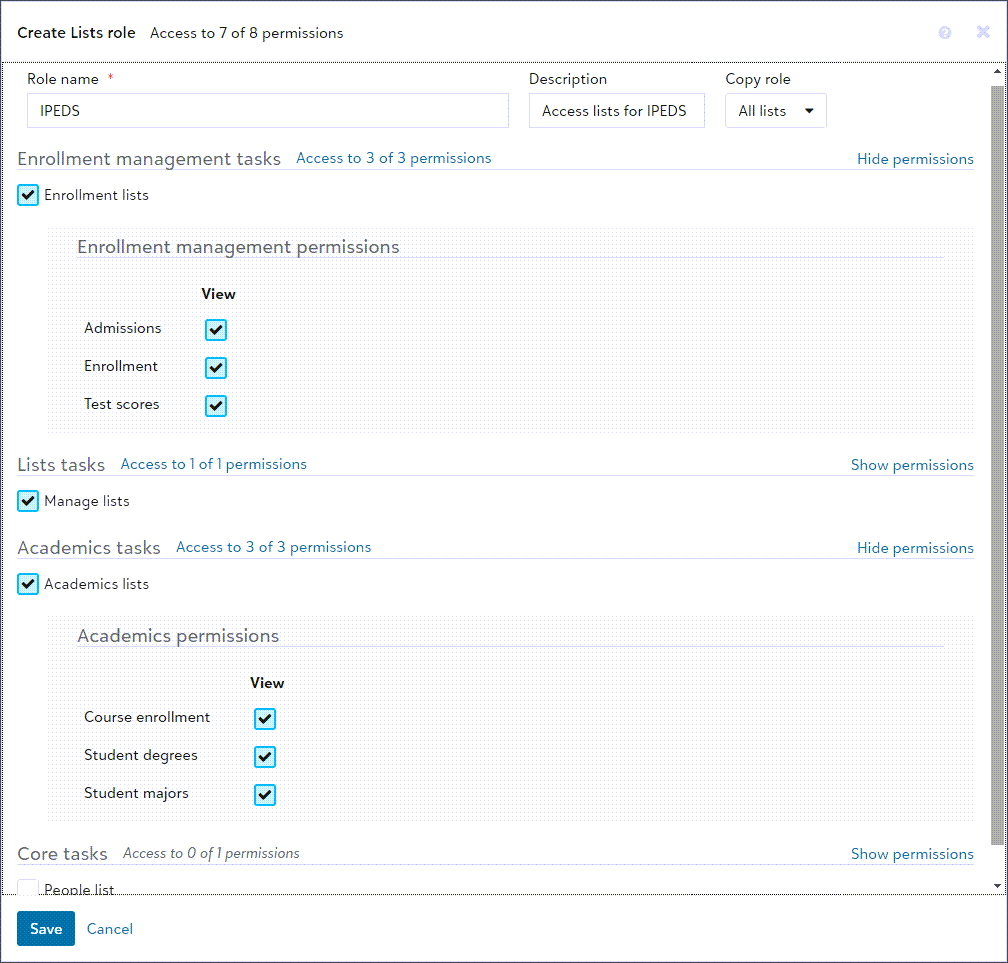The image size is (1008, 963).
Task: Uncheck the Enrollment lists checkbox
Action: [28, 195]
